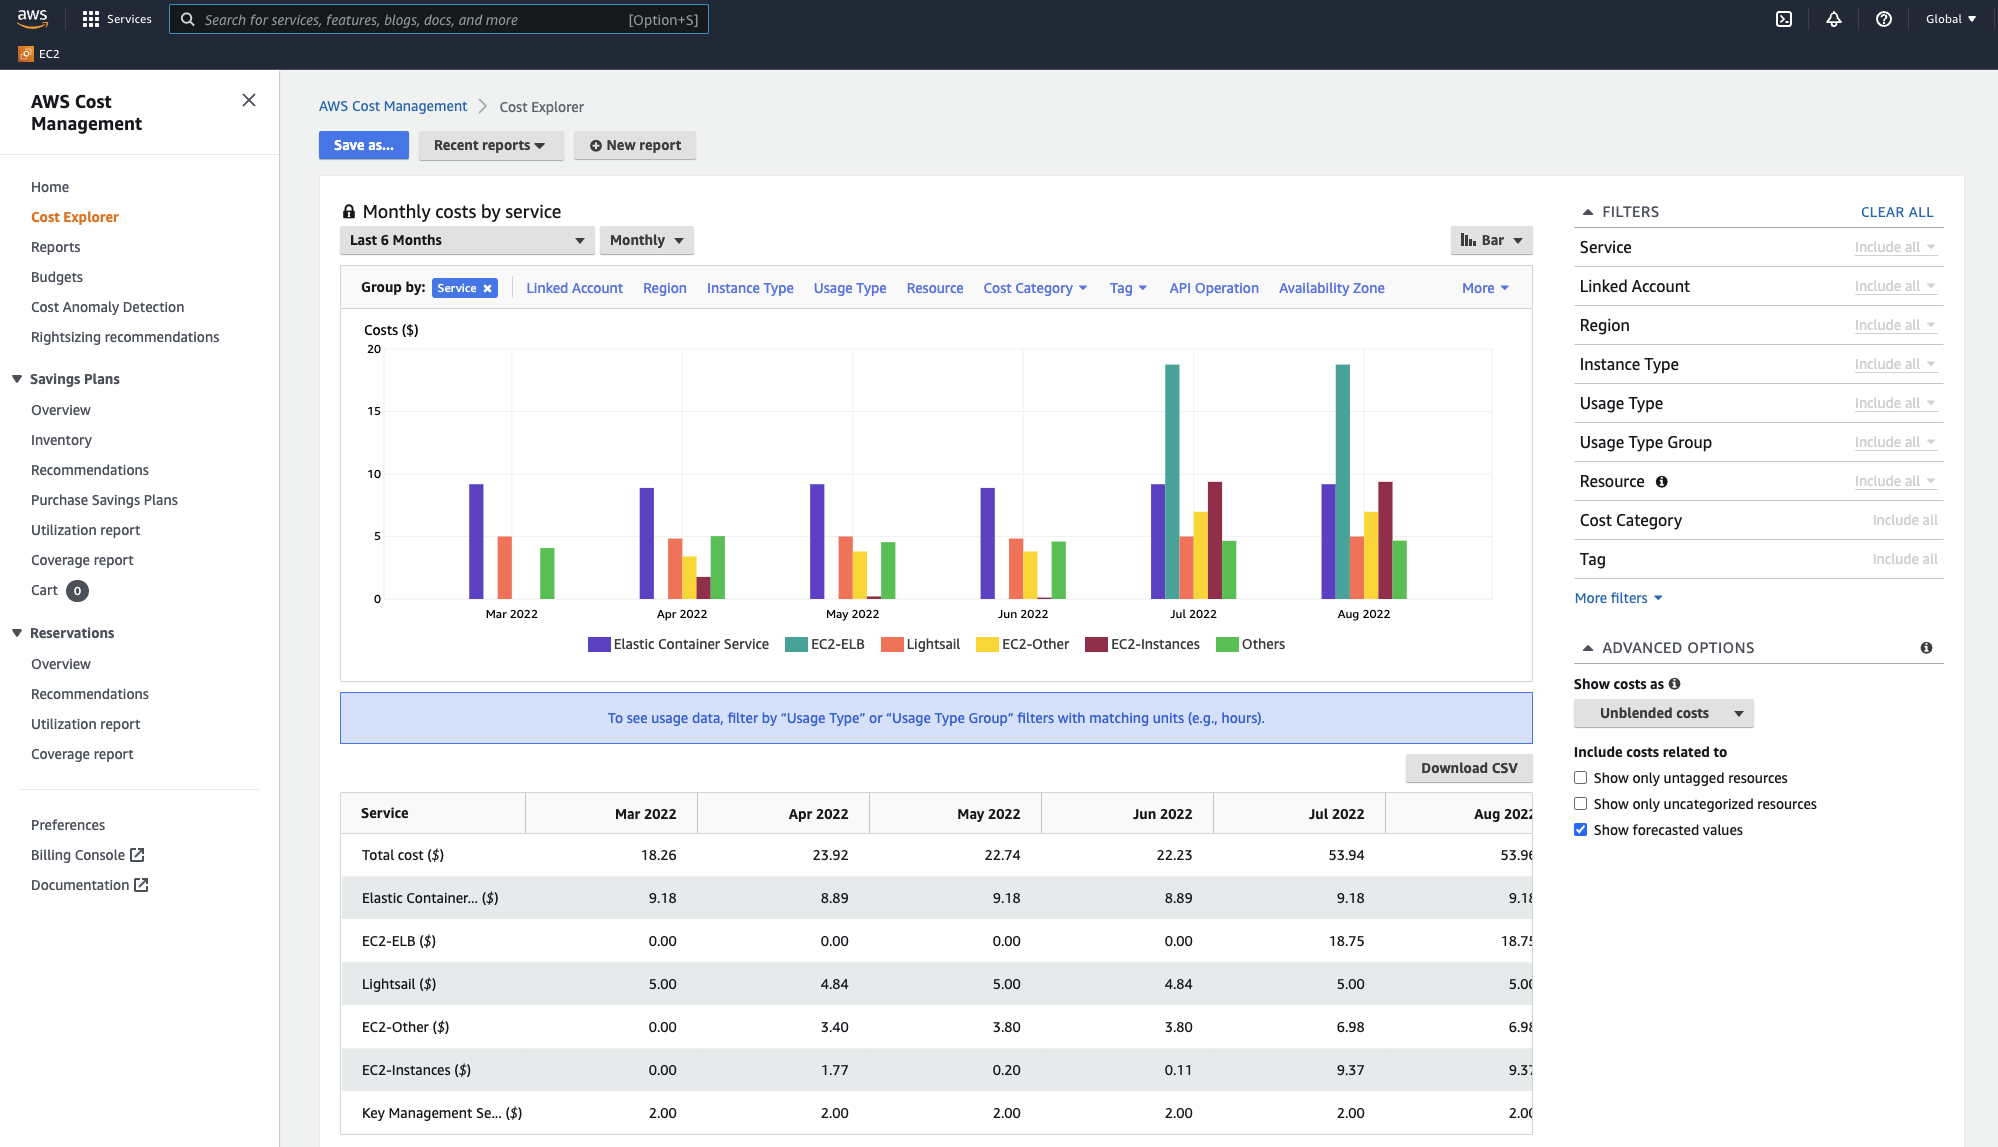Click the Reservations sidebar section icon
The height and width of the screenshot is (1147, 1998).
click(18, 632)
